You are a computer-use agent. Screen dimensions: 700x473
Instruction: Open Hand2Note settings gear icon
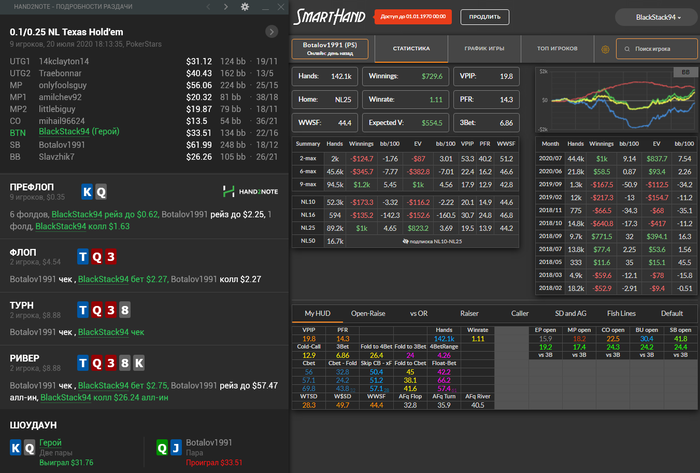tap(245, 7)
